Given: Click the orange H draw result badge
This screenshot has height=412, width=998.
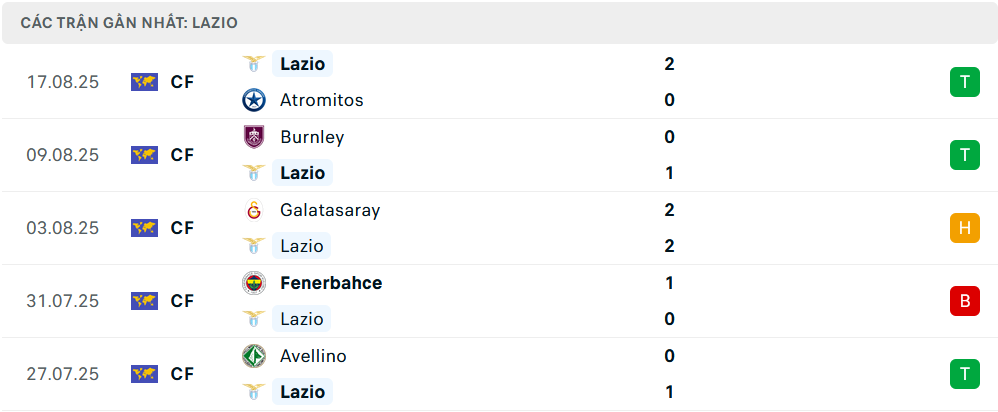Looking at the screenshot, I should (x=964, y=228).
